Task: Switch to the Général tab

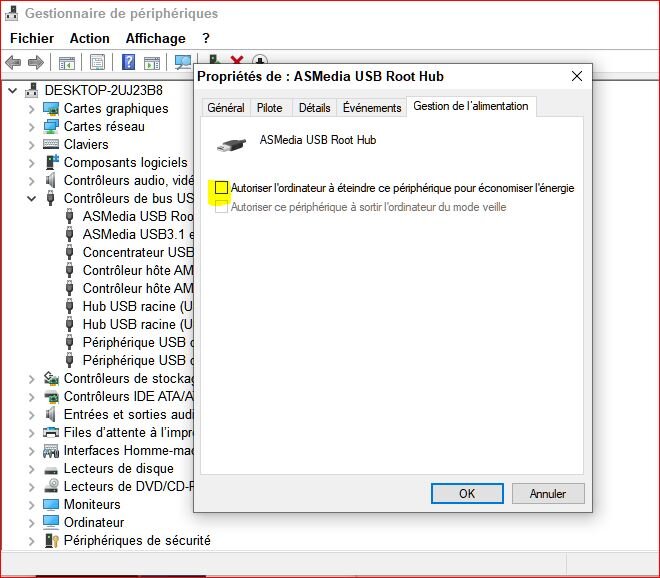Action: pos(226,108)
